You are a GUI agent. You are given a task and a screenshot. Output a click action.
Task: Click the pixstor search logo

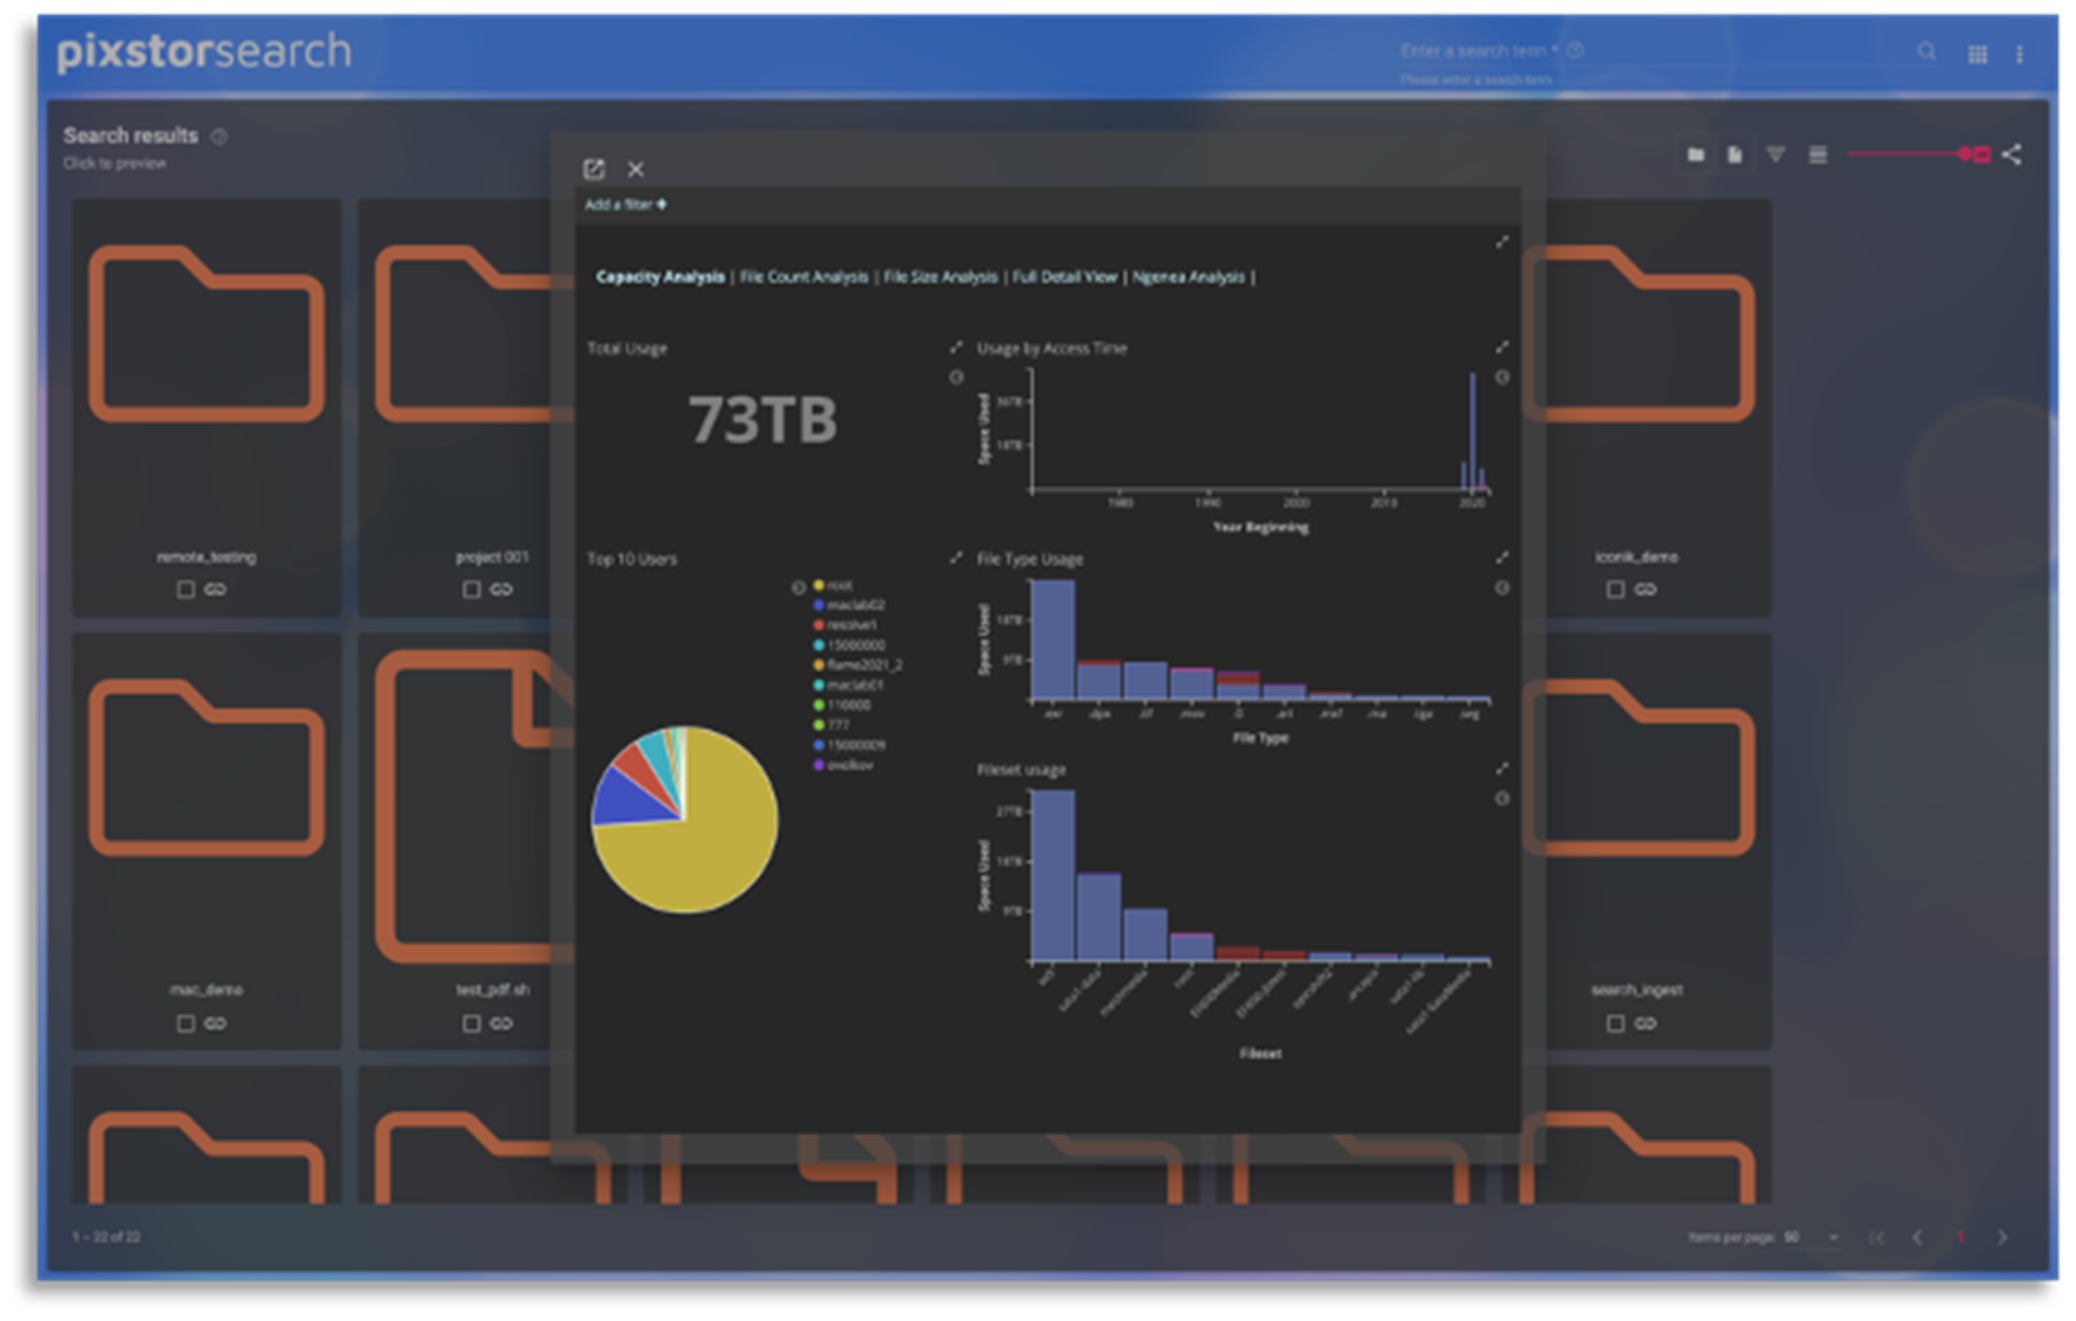pos(204,52)
